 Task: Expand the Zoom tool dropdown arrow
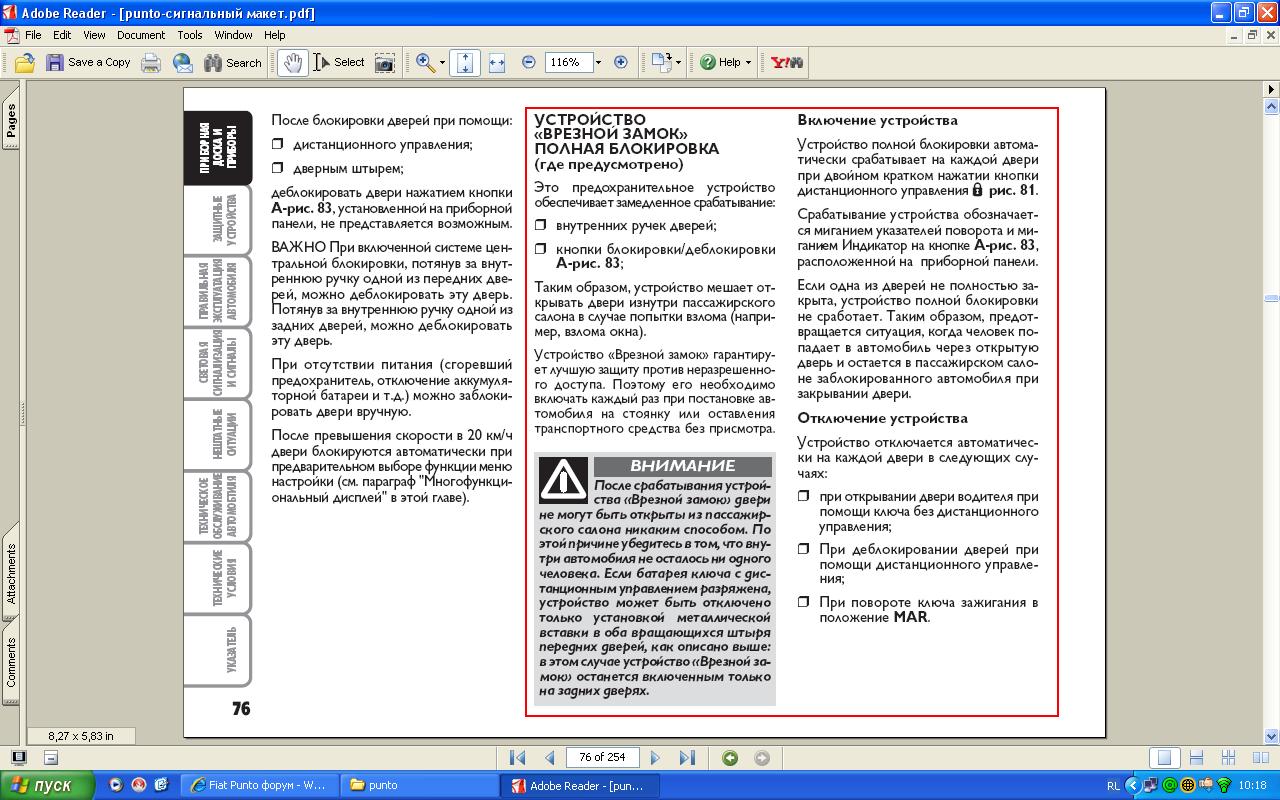coord(442,62)
